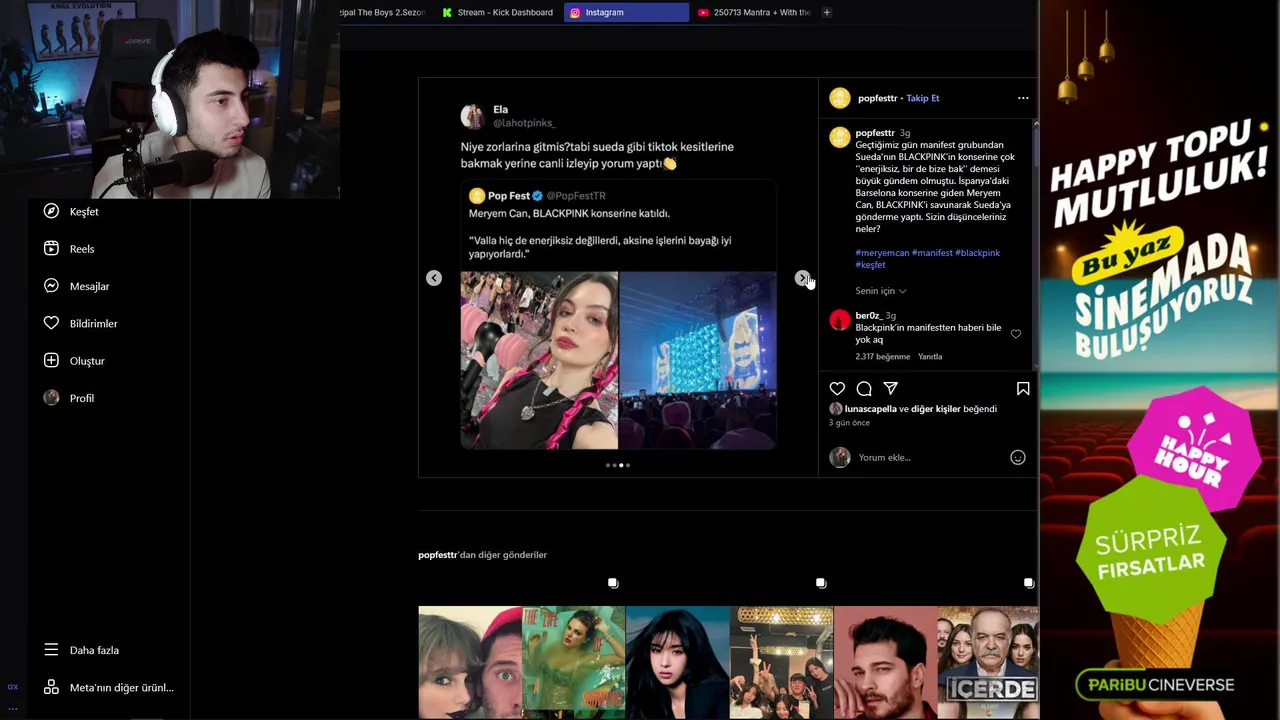This screenshot has width=1280, height=720.
Task: Save the post with bookmark icon
Action: [x=1023, y=388]
